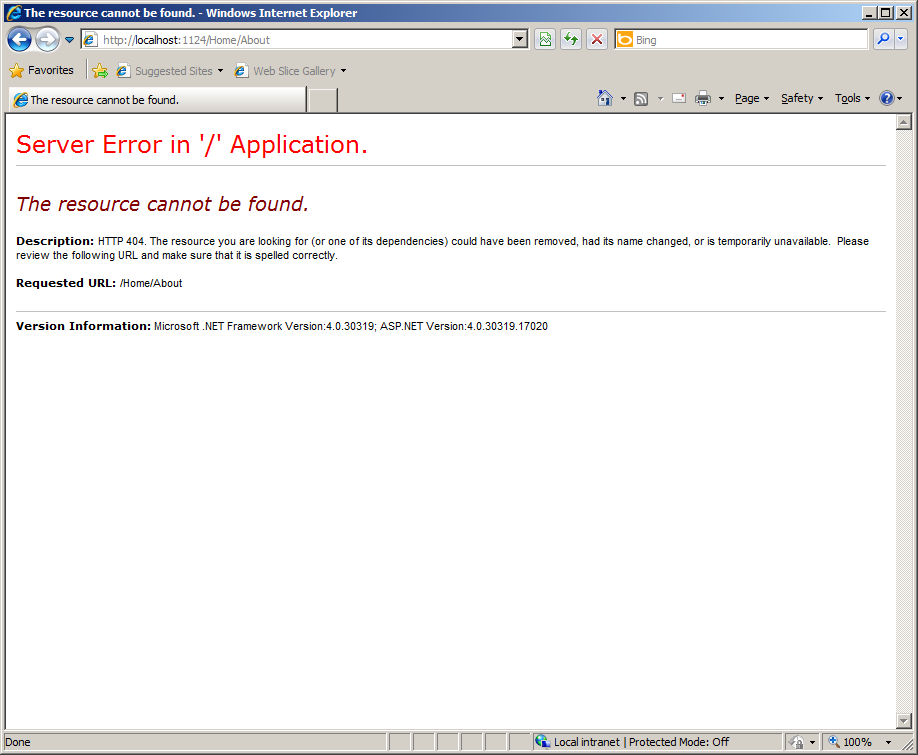Open the Safety menu

click(x=802, y=98)
